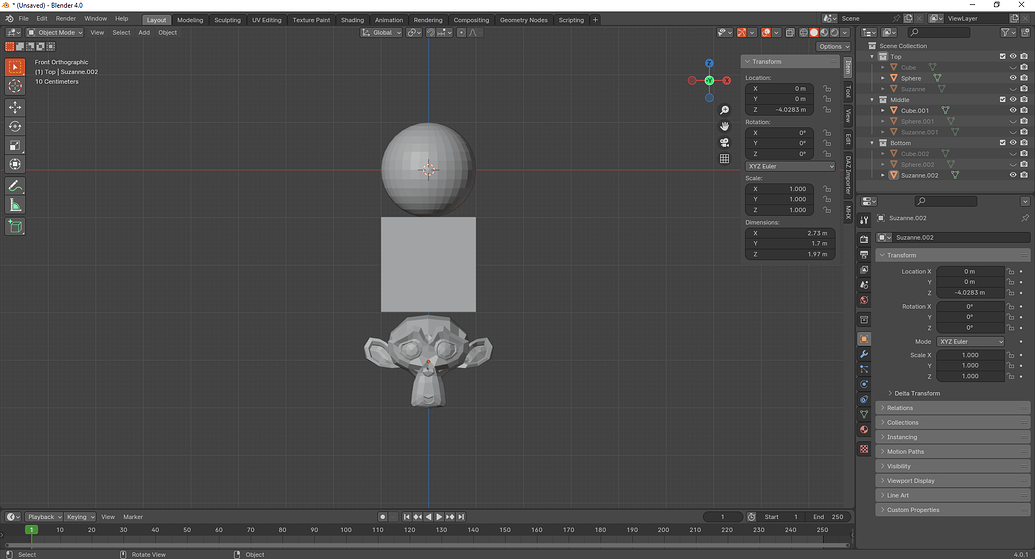
Task: Click the viewport zoom magnifier icon
Action: tap(724, 110)
